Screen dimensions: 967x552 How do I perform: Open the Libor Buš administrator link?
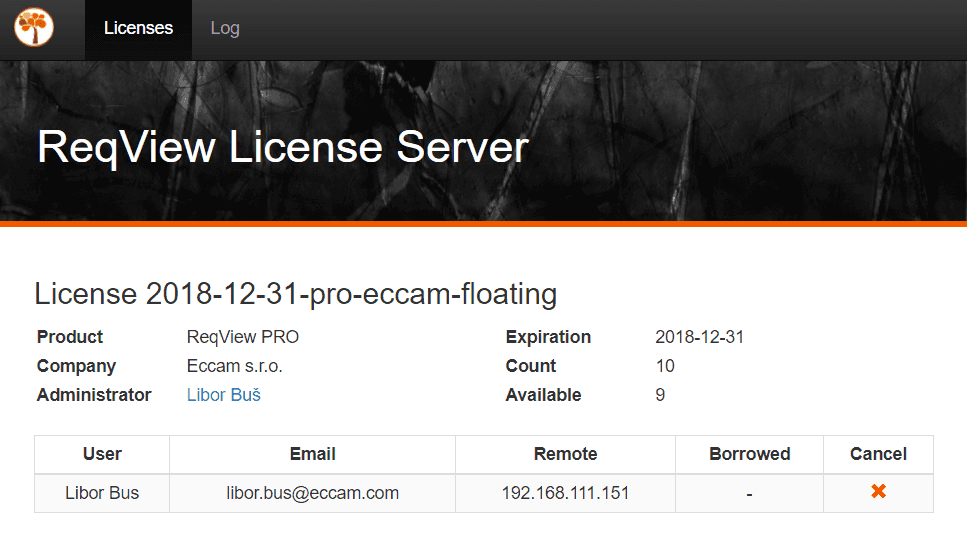[224, 395]
